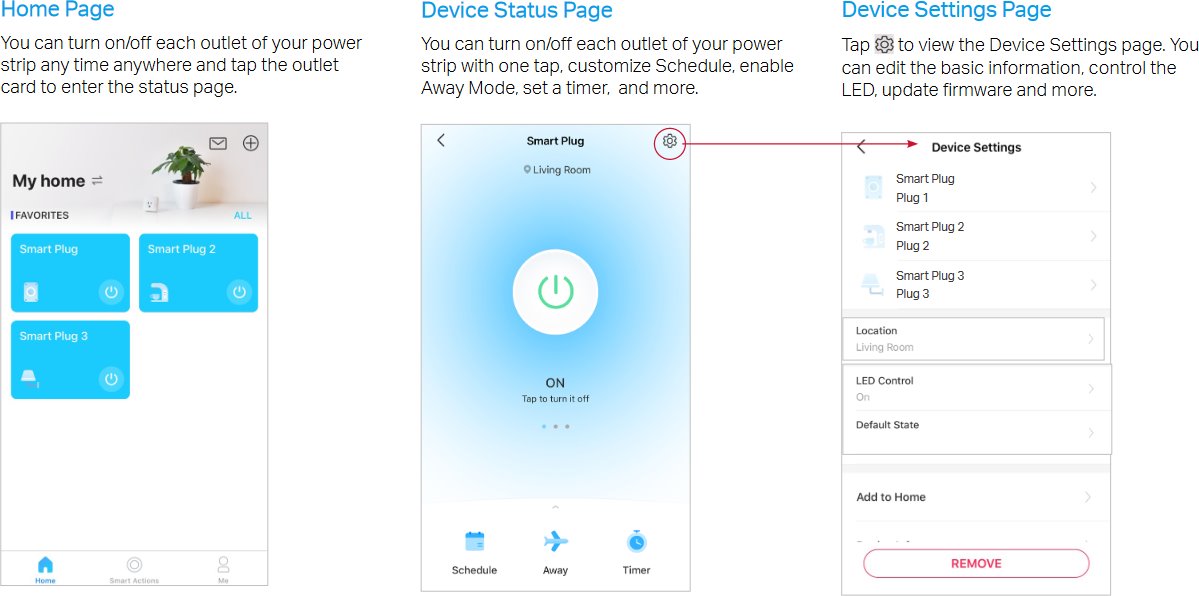Image resolution: width=1199 pixels, height=596 pixels.
Task: Open the mail envelope icon on Home page
Action: (218, 143)
